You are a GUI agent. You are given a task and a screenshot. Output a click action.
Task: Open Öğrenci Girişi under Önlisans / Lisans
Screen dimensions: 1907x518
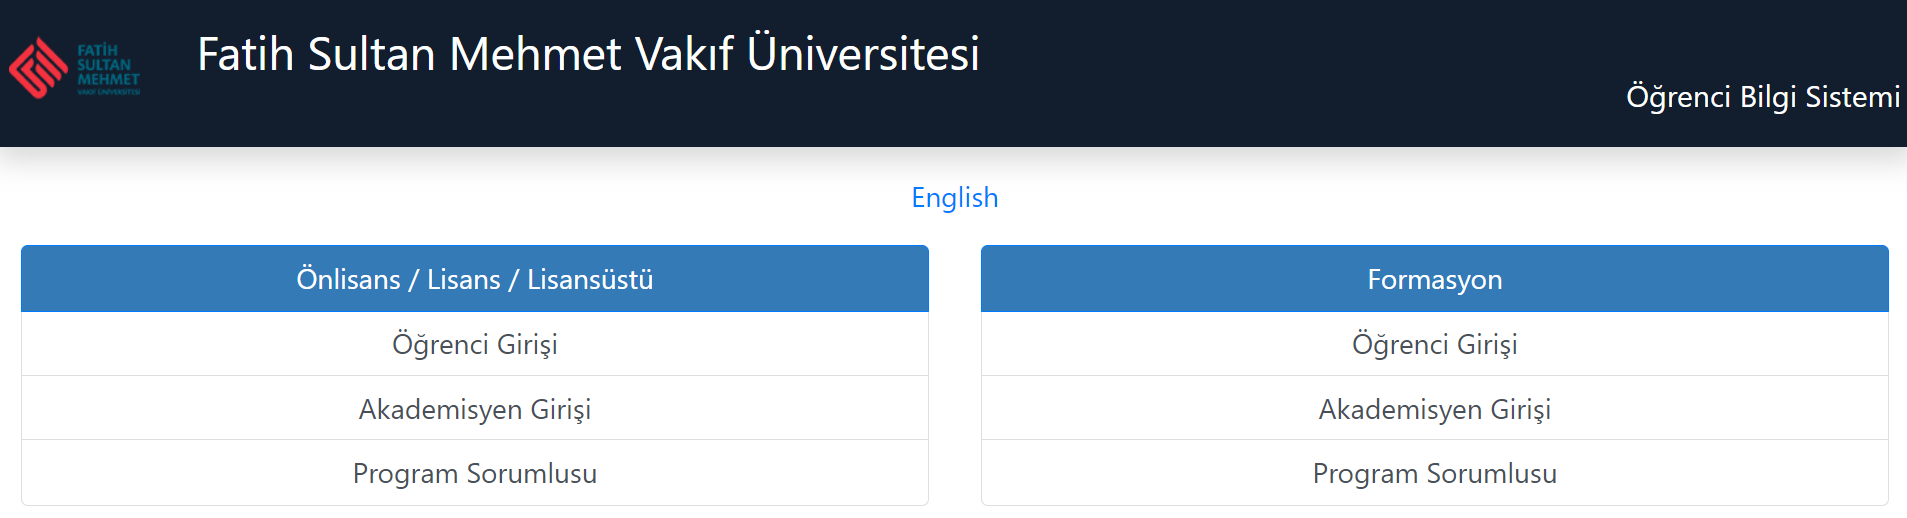click(475, 344)
